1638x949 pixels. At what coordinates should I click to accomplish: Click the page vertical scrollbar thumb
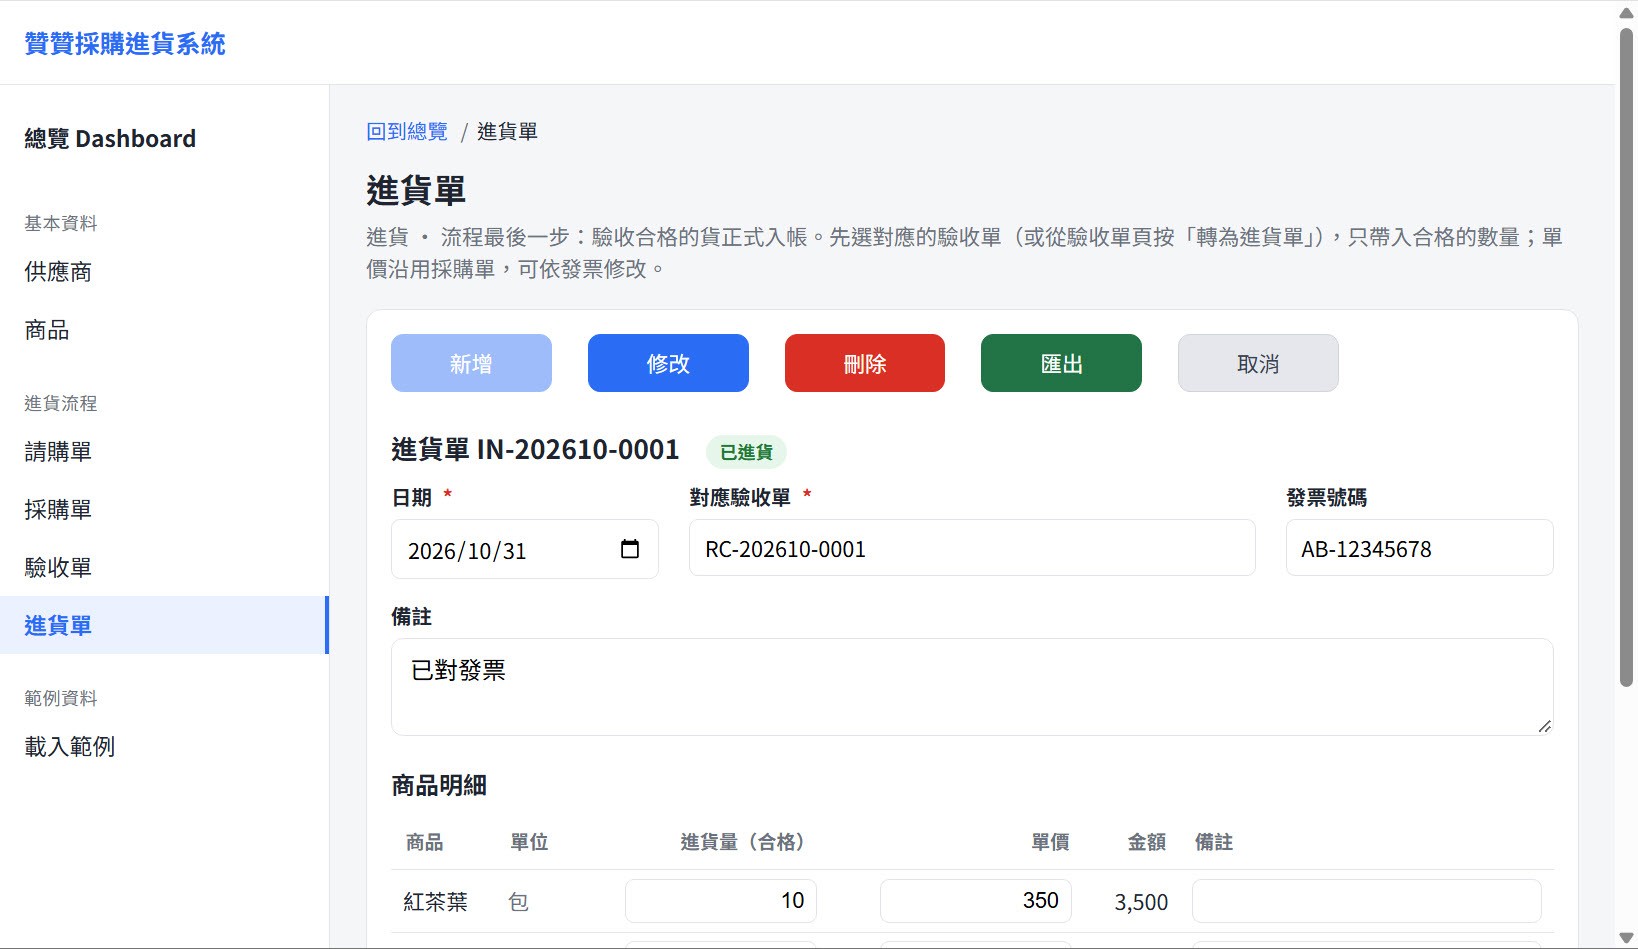[1626, 357]
